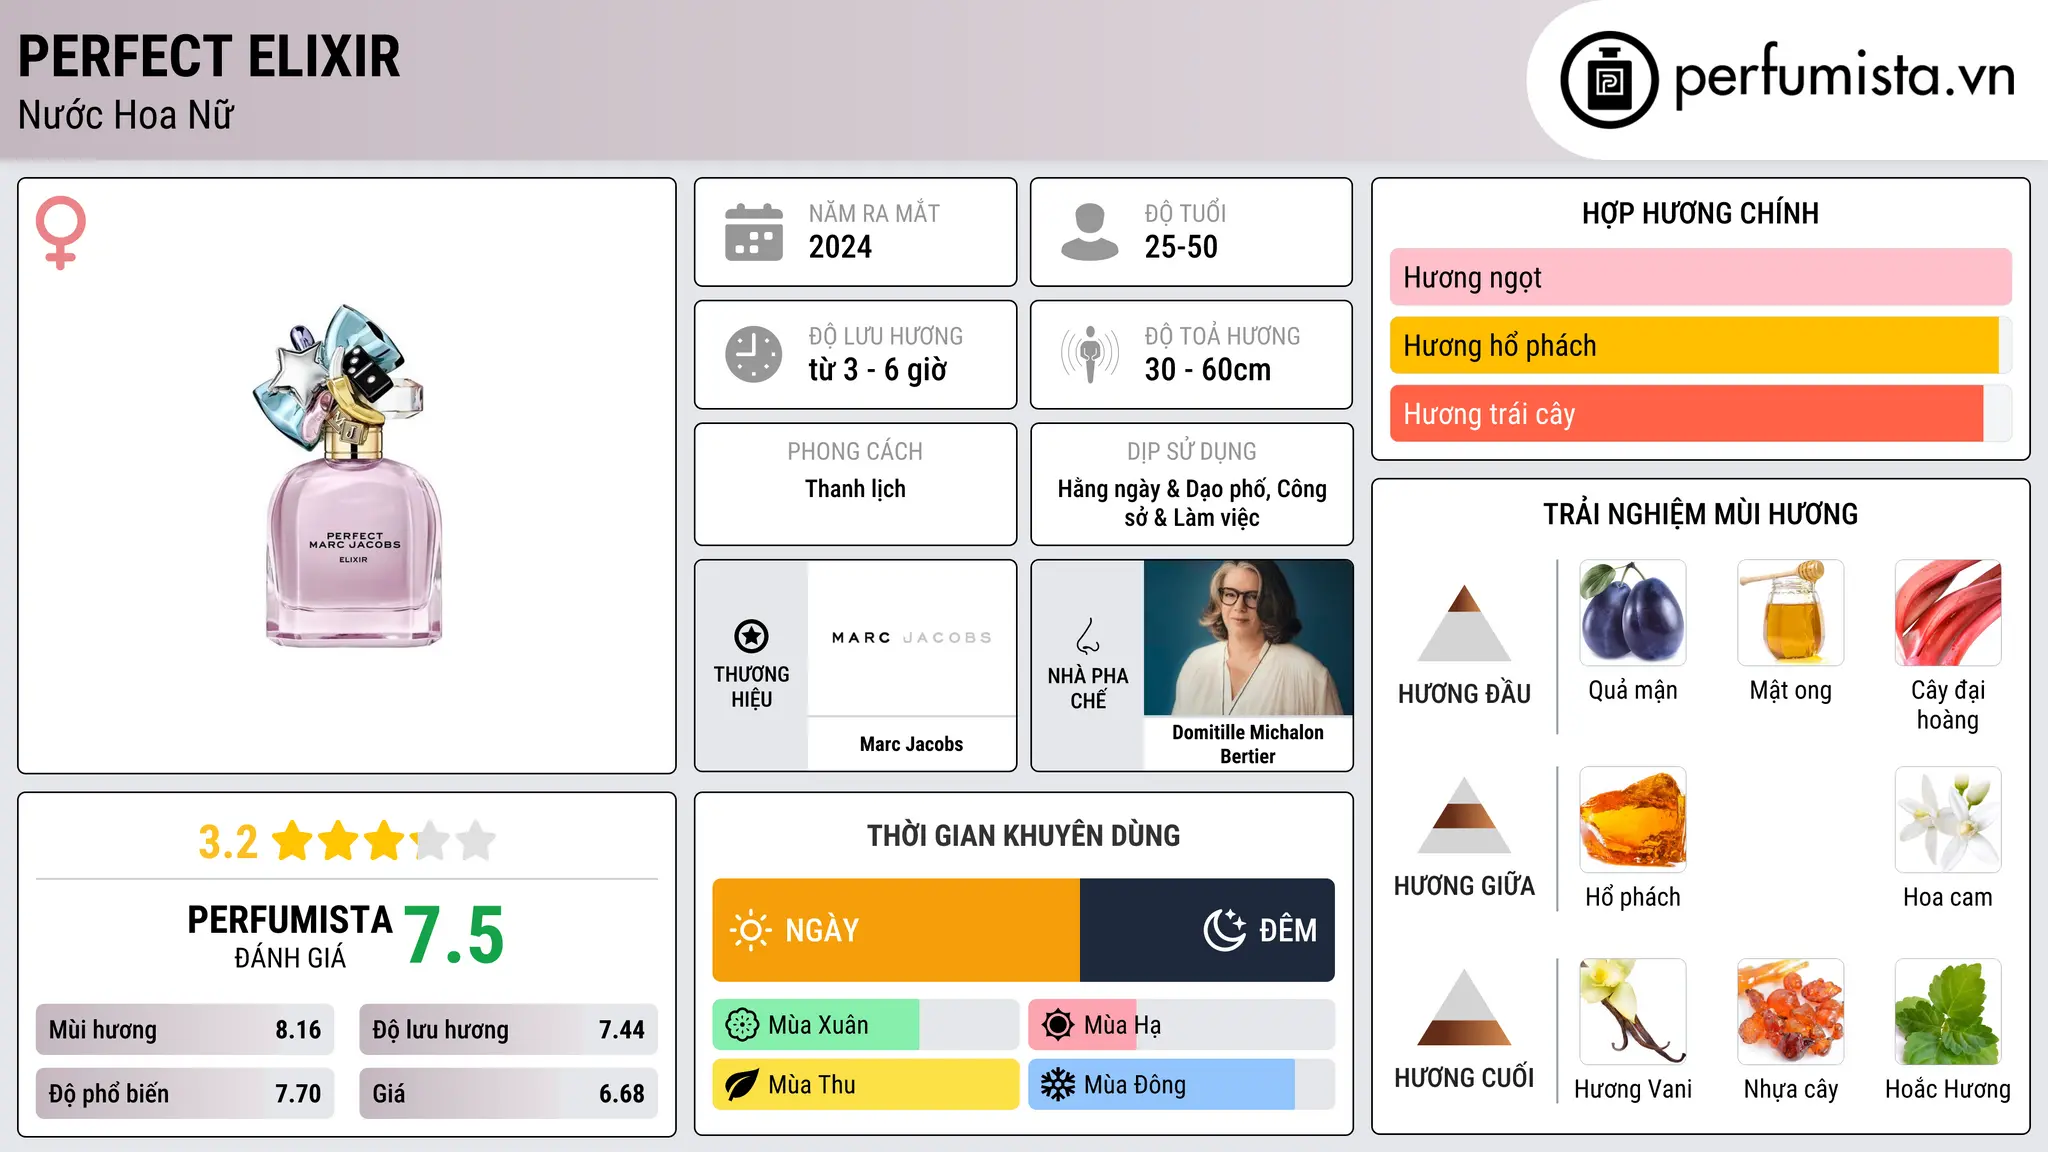Click the Hương ngọt accord bar
2048x1152 pixels.
coord(1701,277)
